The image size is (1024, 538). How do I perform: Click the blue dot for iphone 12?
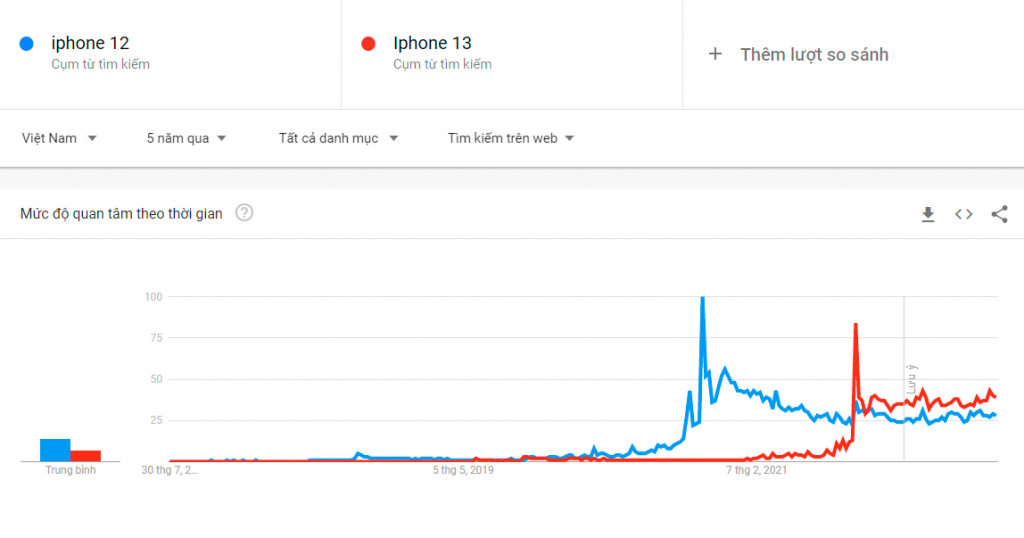click(27, 44)
